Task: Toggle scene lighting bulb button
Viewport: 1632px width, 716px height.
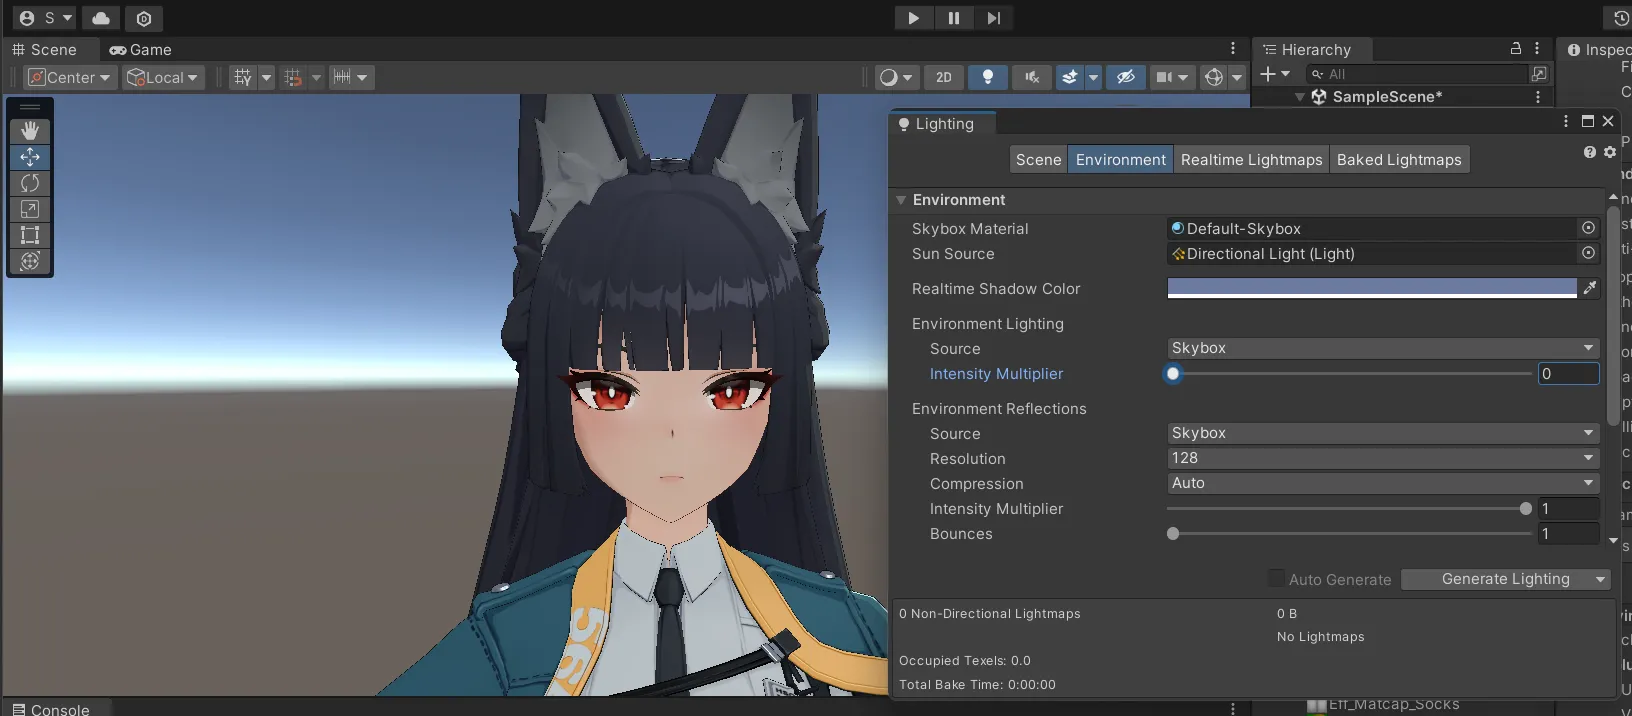Action: point(987,77)
